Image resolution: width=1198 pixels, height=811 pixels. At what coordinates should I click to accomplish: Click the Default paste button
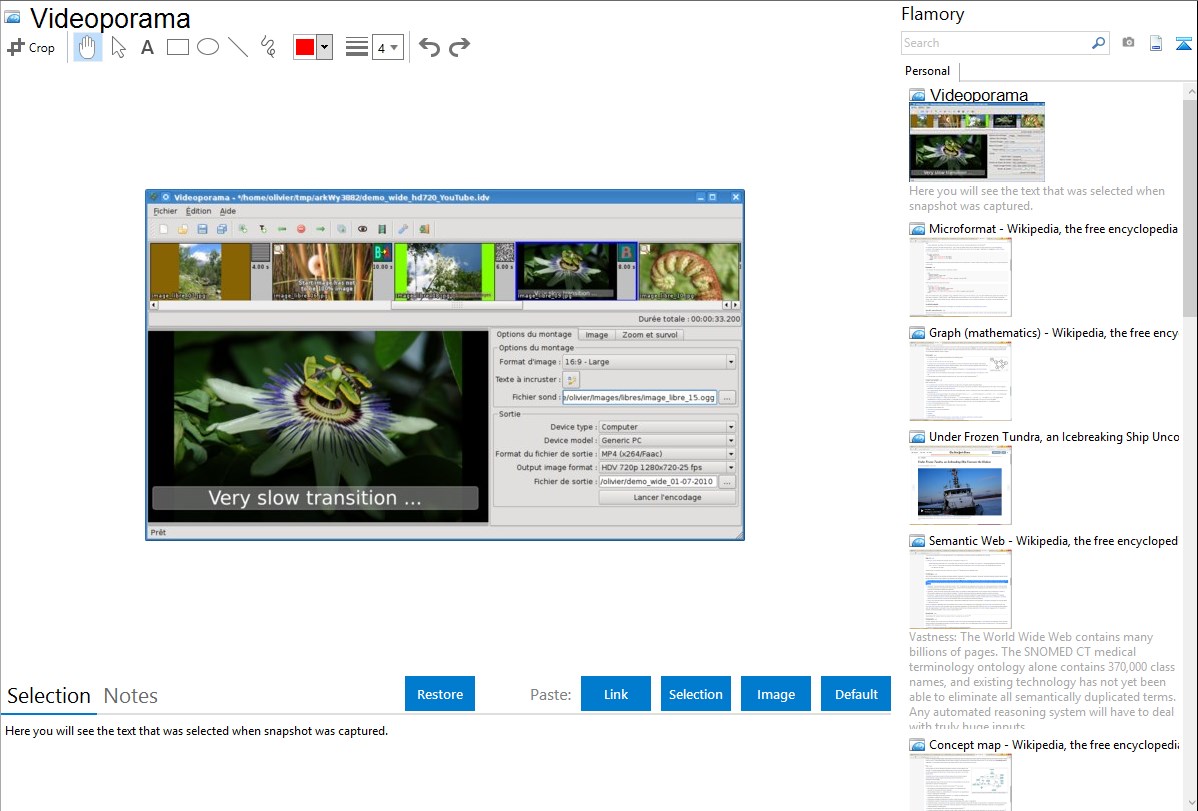[x=856, y=694]
